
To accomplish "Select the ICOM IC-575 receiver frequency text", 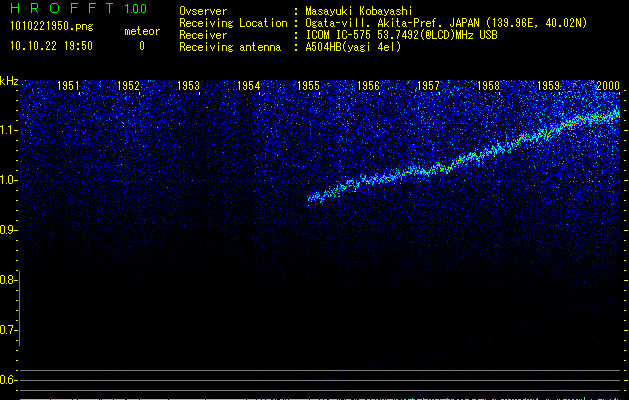I will pos(401,35).
